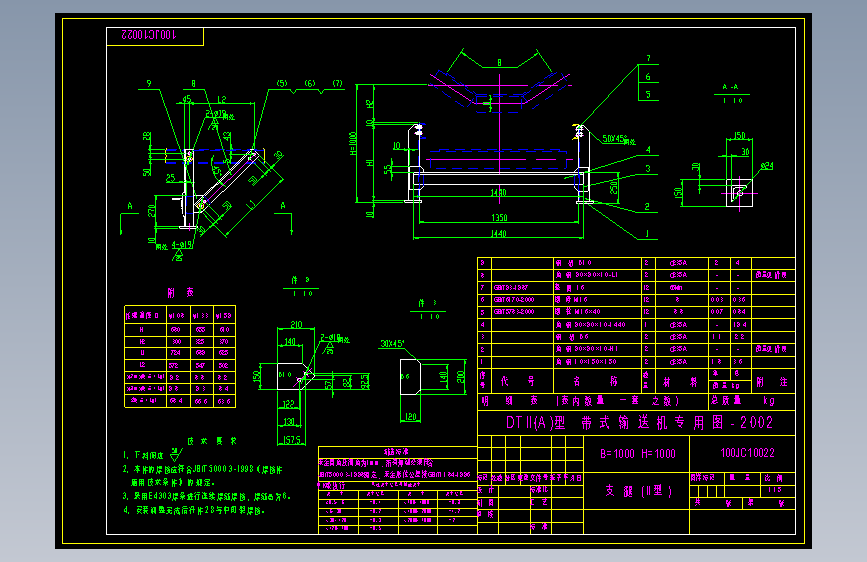Select the bottom 1440 overall width dimension
This screenshot has height=562, width=867.
(499, 234)
